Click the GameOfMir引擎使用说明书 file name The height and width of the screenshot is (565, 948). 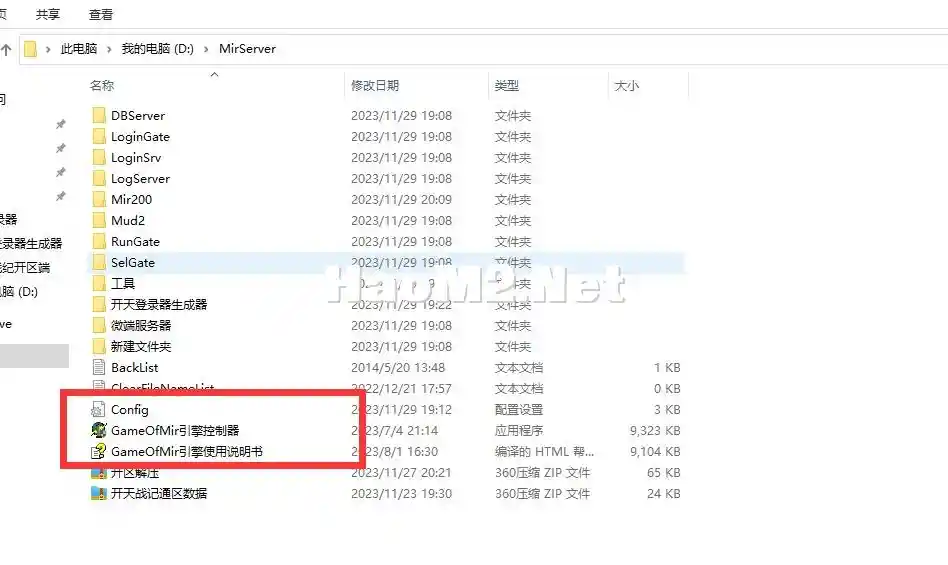click(187, 451)
